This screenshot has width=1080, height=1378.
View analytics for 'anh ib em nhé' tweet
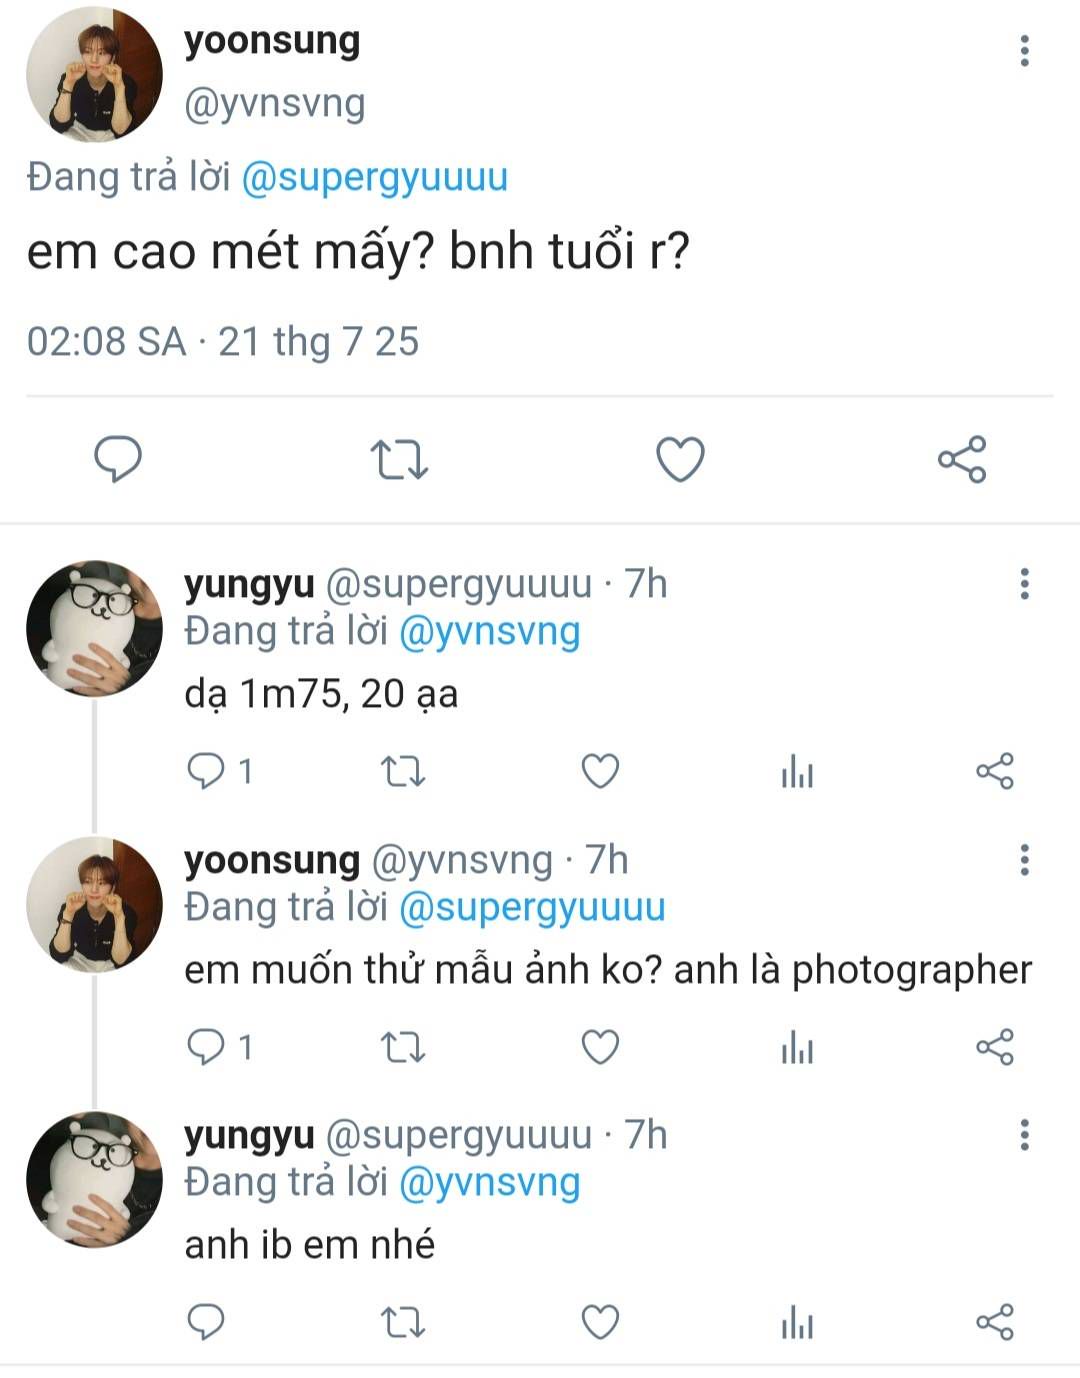(x=797, y=1322)
